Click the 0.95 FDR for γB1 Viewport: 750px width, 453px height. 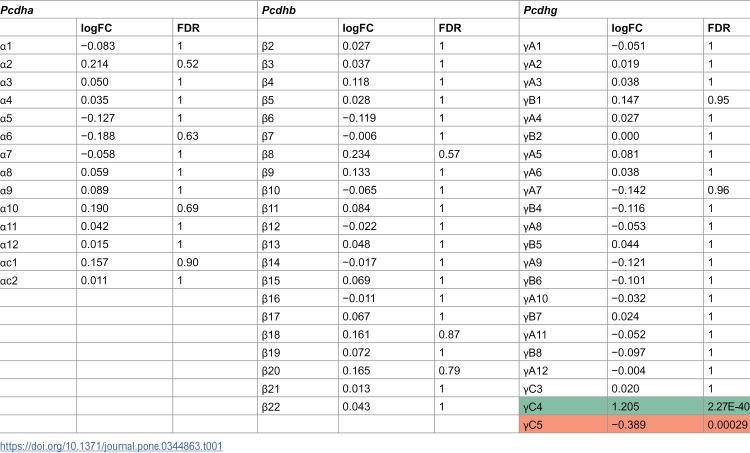pyautogui.click(x=718, y=100)
